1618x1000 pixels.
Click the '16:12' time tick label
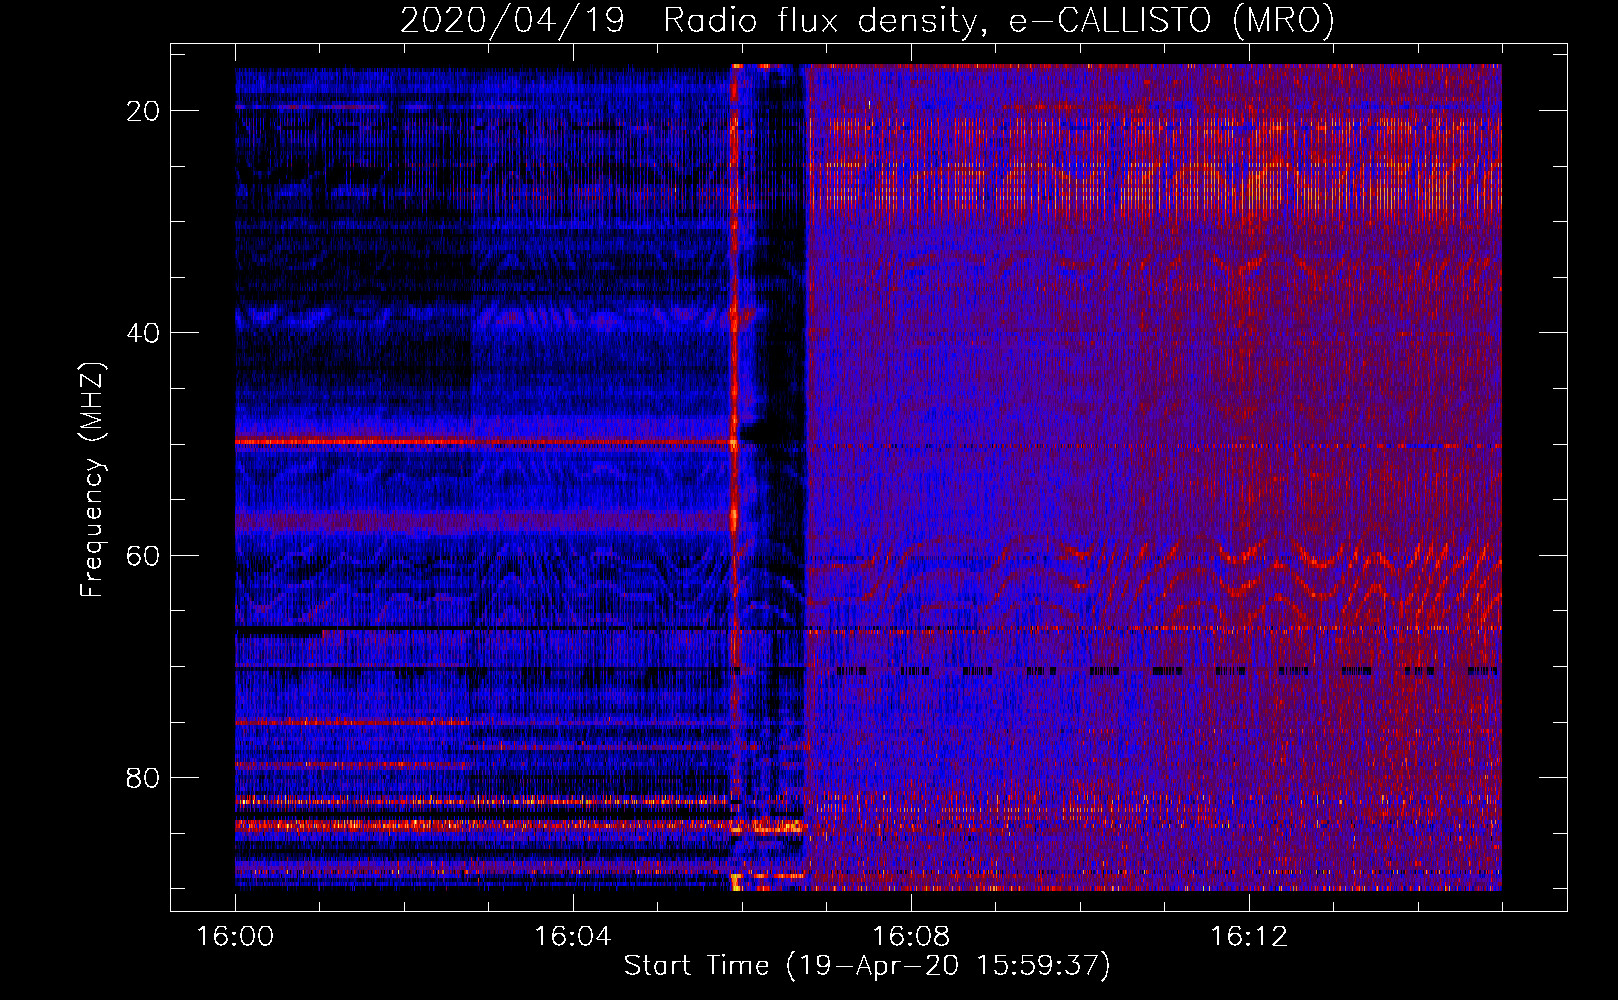(x=1248, y=937)
